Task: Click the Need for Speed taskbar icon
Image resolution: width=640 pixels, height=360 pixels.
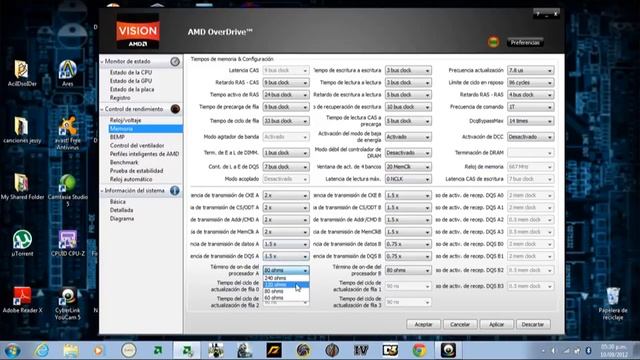Action: click(274, 350)
